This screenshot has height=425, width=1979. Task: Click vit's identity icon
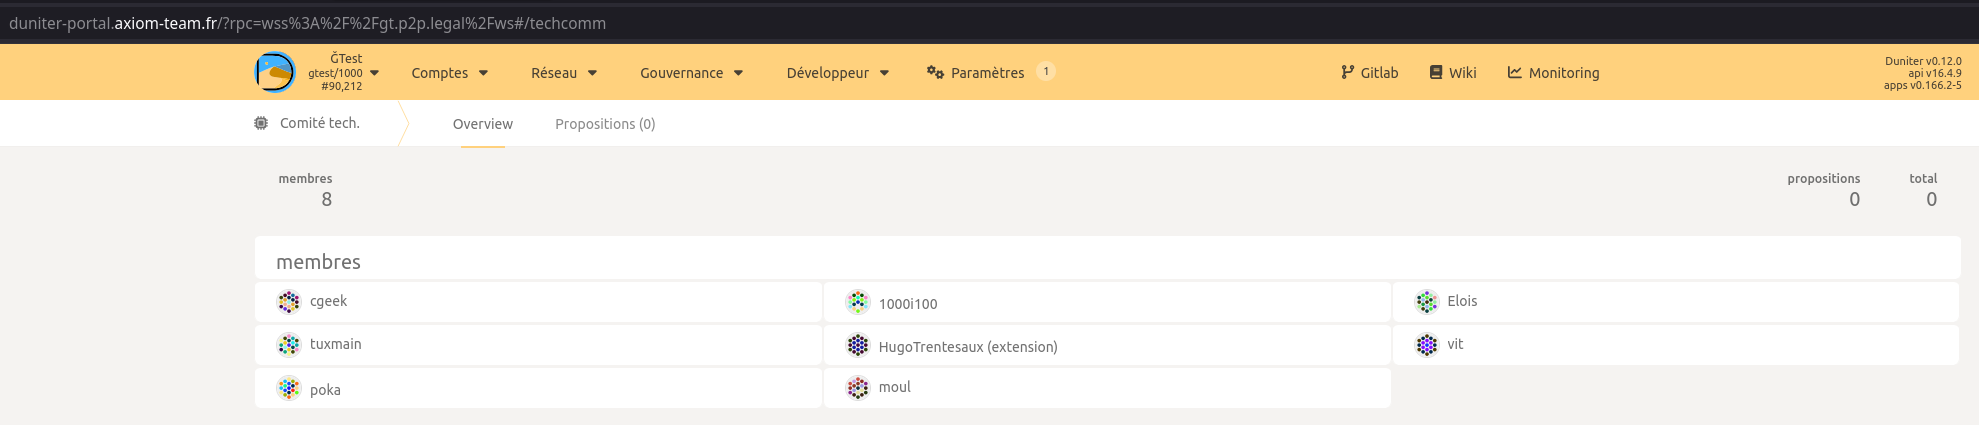click(x=1427, y=345)
